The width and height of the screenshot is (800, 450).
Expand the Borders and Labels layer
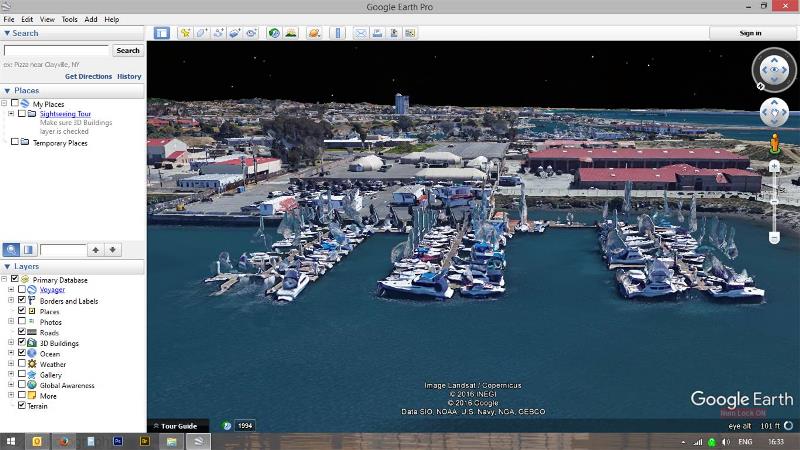pos(11,301)
